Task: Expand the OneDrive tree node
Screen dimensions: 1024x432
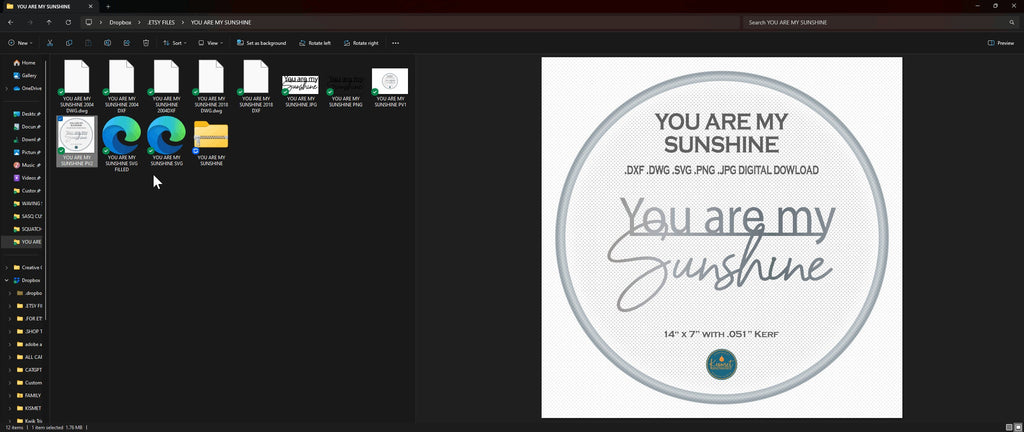Action: coord(7,88)
